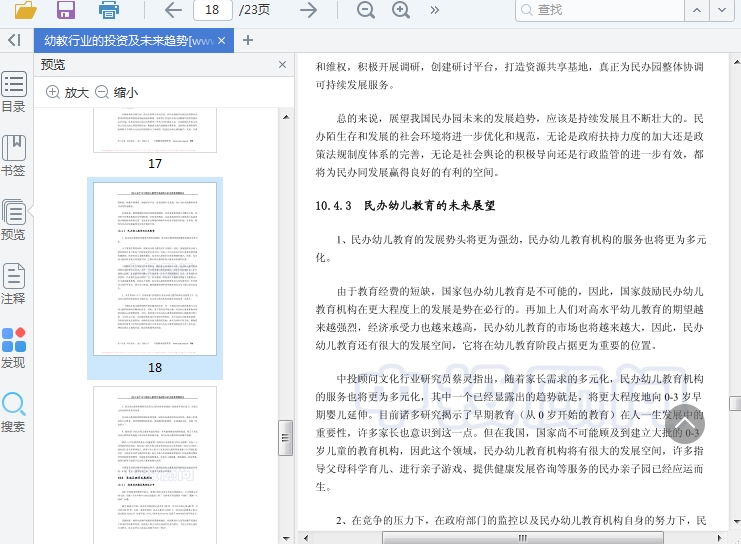Expand more toolbar options with the double chevron
Viewport: 741px width, 544px height.
click(x=435, y=10)
